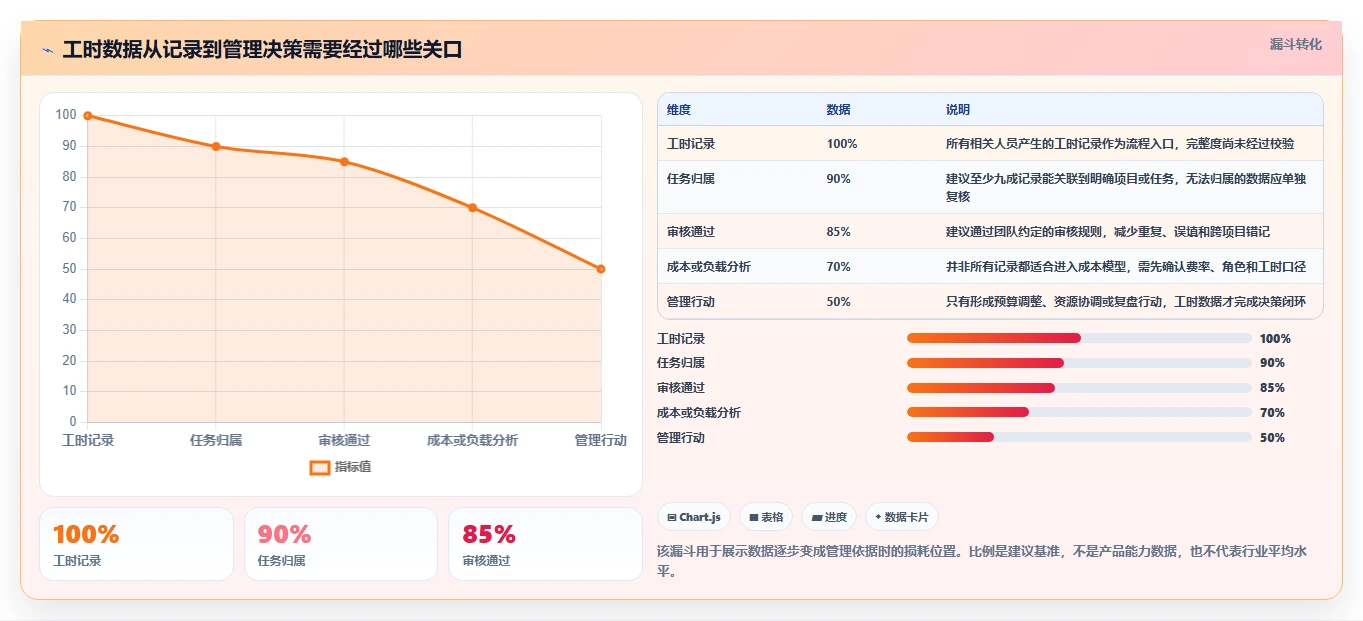Image resolution: width=1363 pixels, height=621 pixels.
Task: Select the 任务归属 cell in the table
Action: point(691,179)
